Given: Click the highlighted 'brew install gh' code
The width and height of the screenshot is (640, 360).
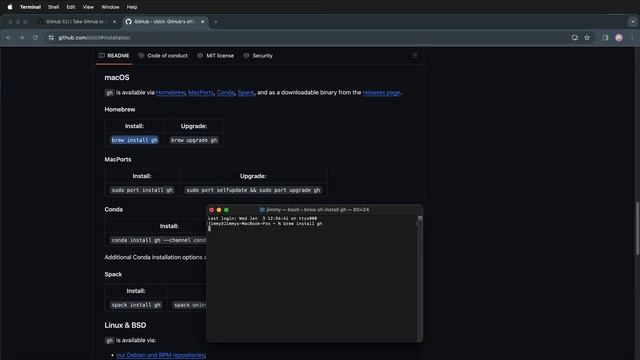Looking at the screenshot, I should (x=134, y=140).
